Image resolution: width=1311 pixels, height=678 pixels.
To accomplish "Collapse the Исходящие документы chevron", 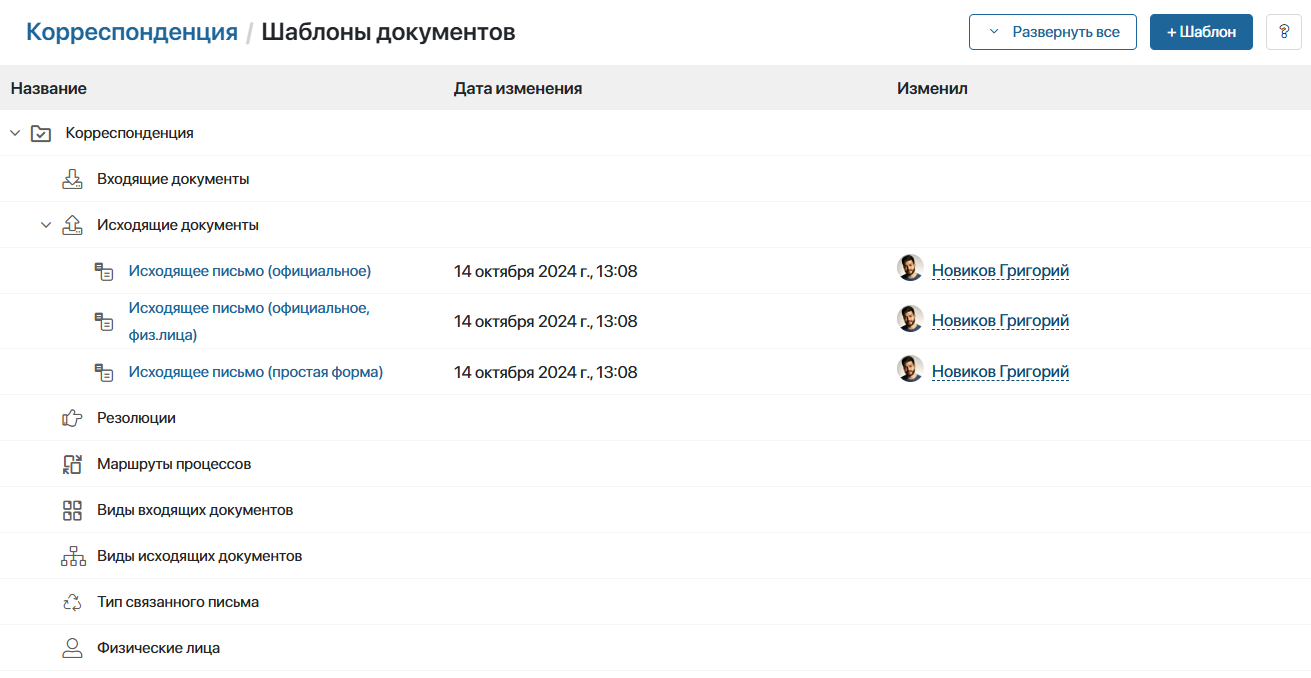I will tap(46, 225).
